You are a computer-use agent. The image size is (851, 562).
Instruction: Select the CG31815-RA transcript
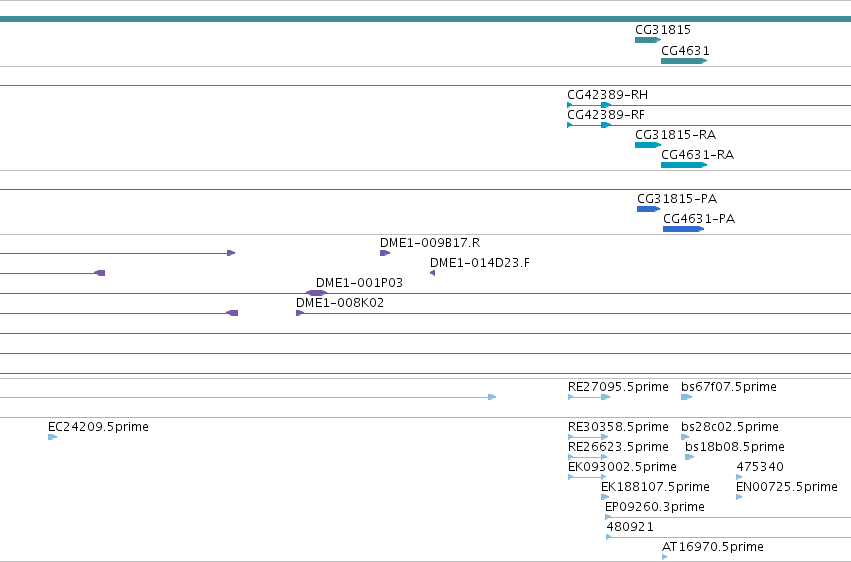(x=675, y=135)
